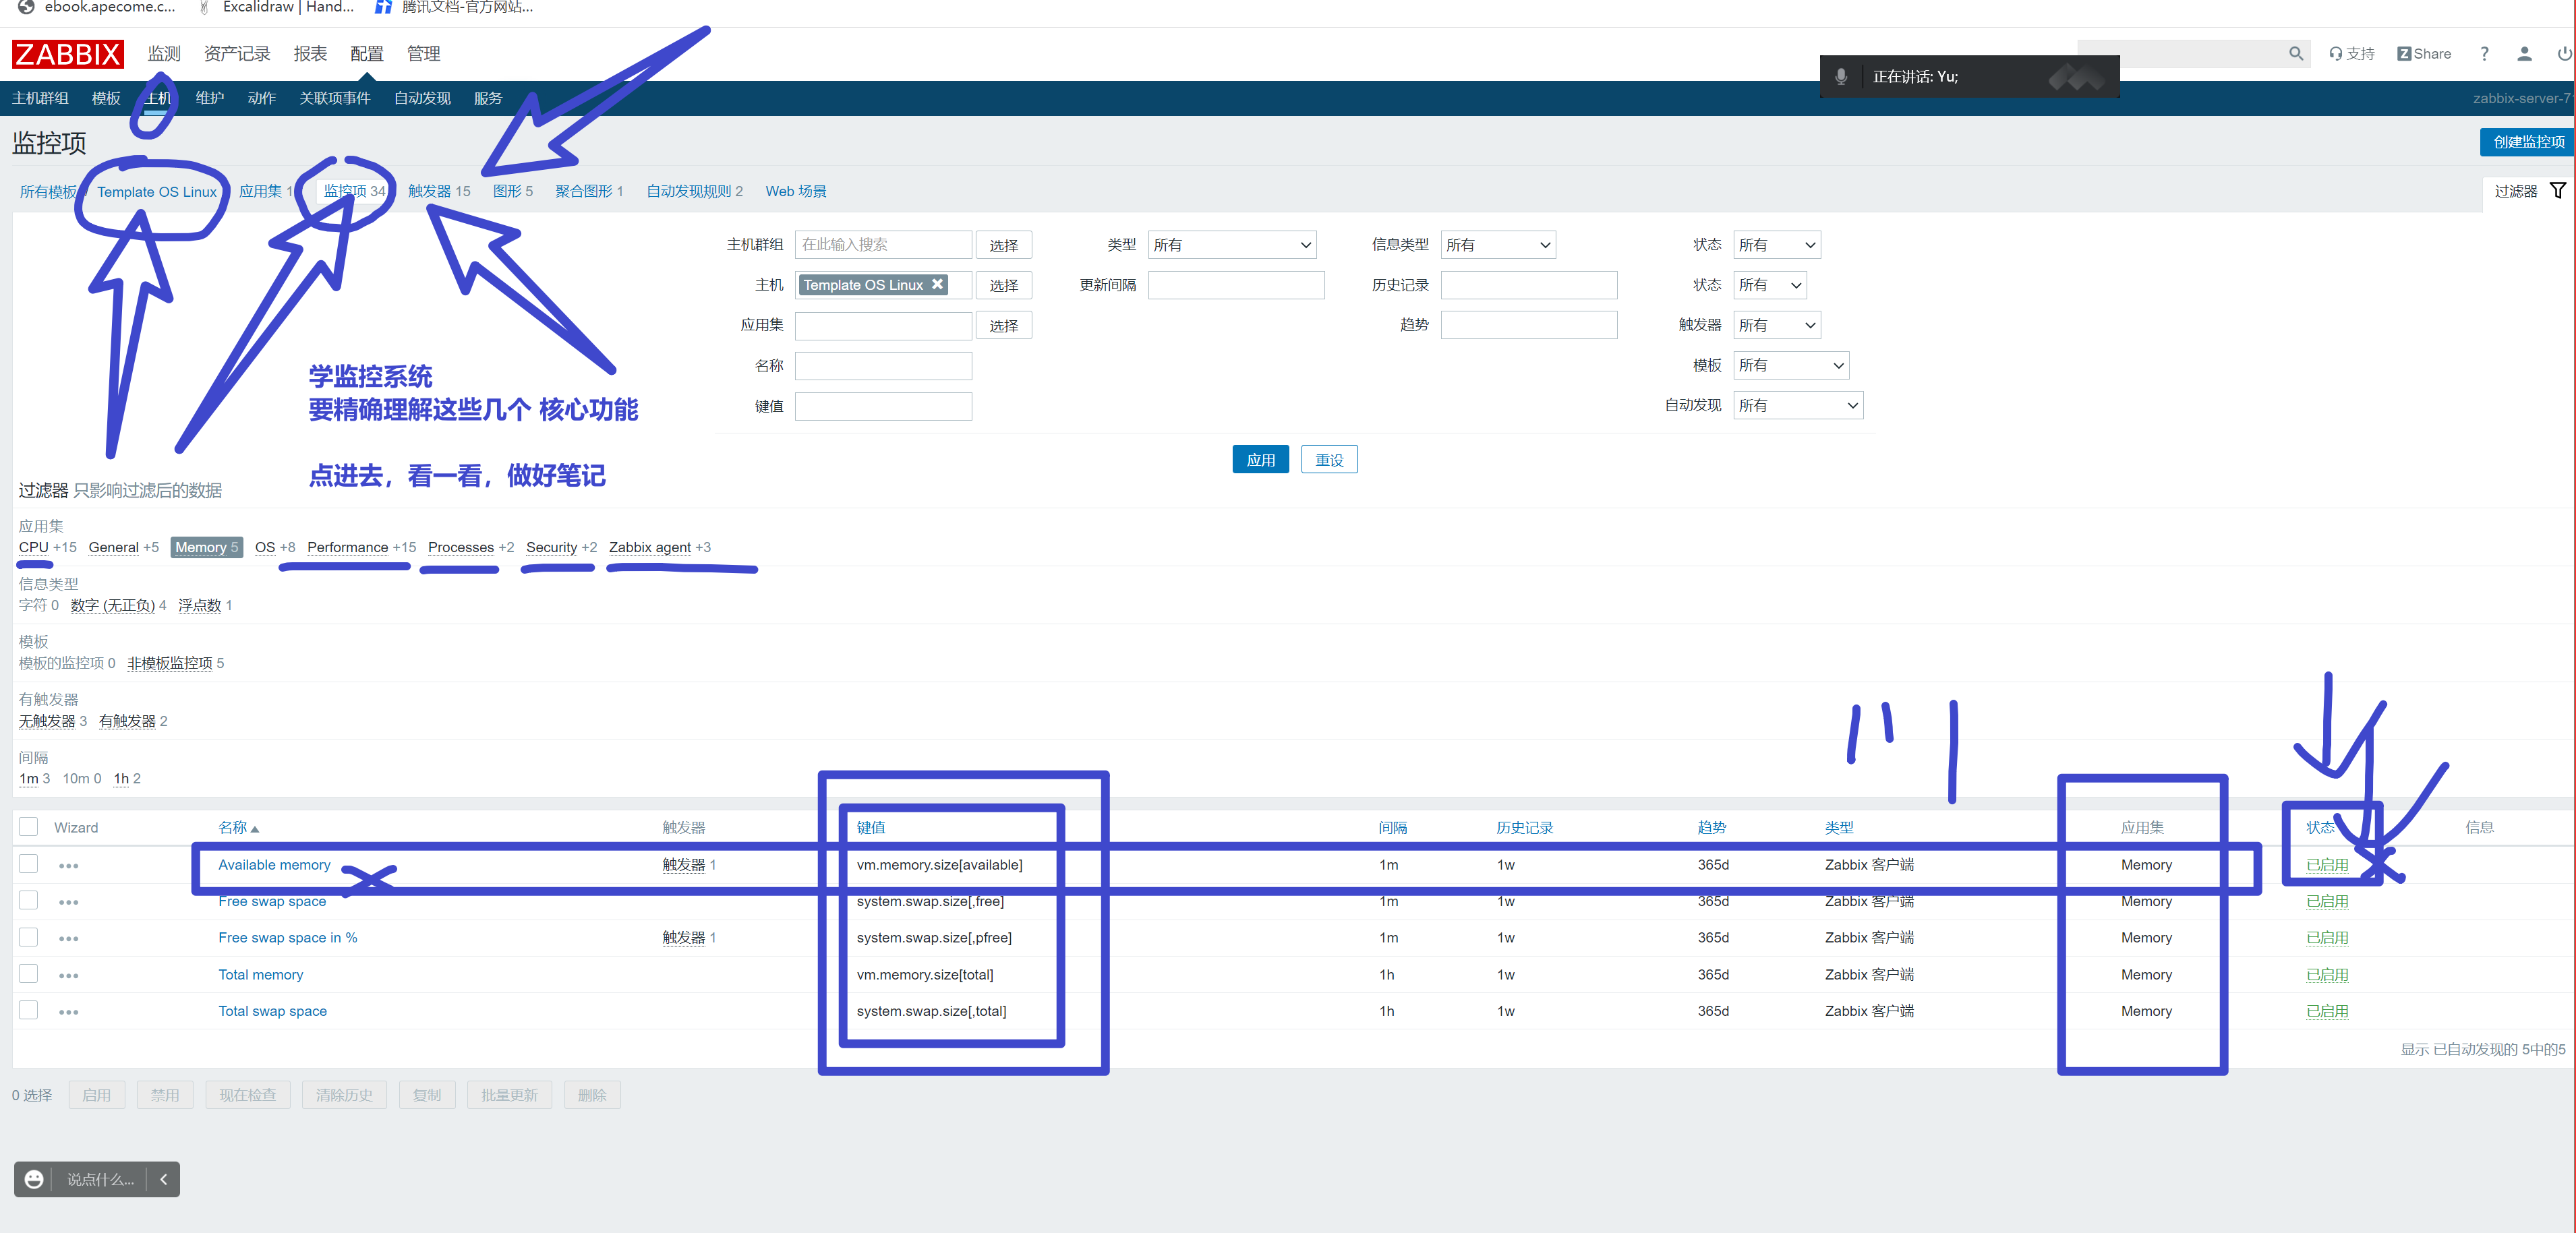Click into the 名称 filter field
This screenshot has width=2576, height=1233.
click(x=883, y=366)
